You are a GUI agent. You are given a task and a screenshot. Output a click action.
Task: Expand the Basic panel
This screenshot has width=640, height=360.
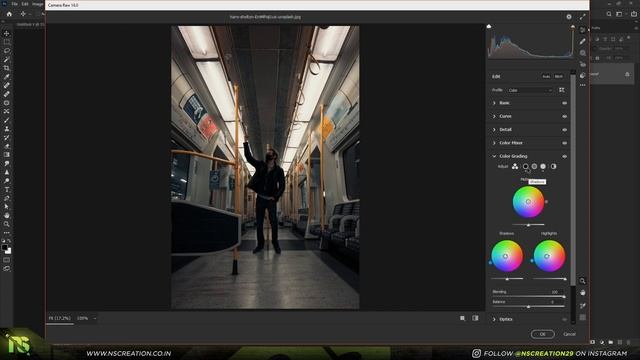tap(494, 103)
